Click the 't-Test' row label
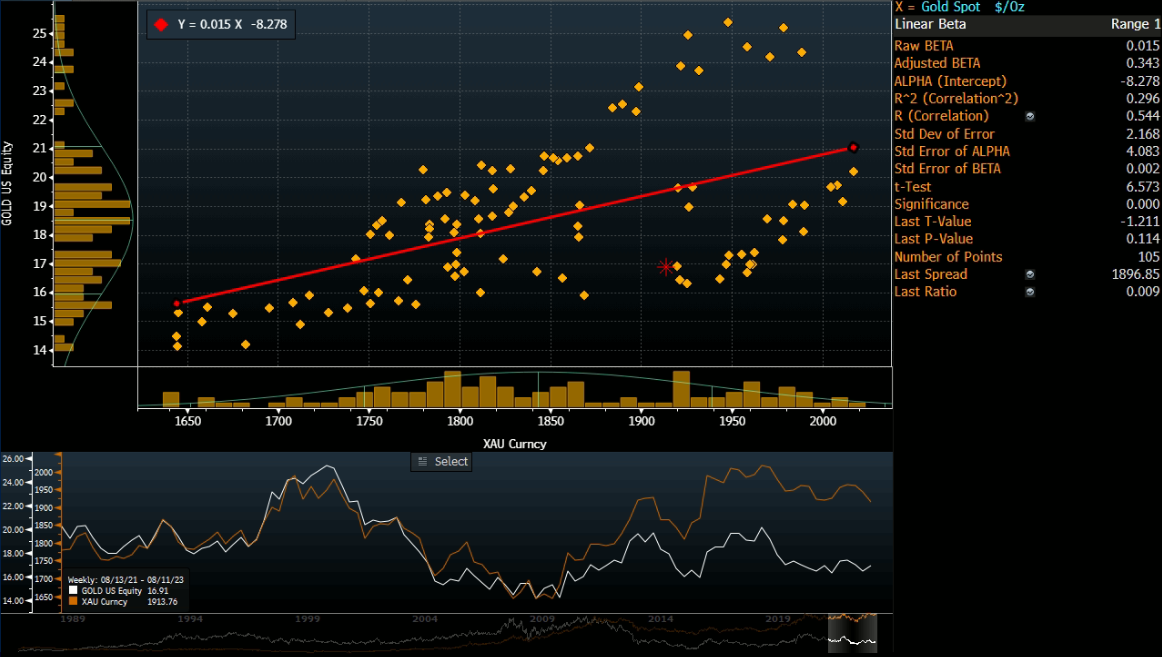 click(912, 187)
